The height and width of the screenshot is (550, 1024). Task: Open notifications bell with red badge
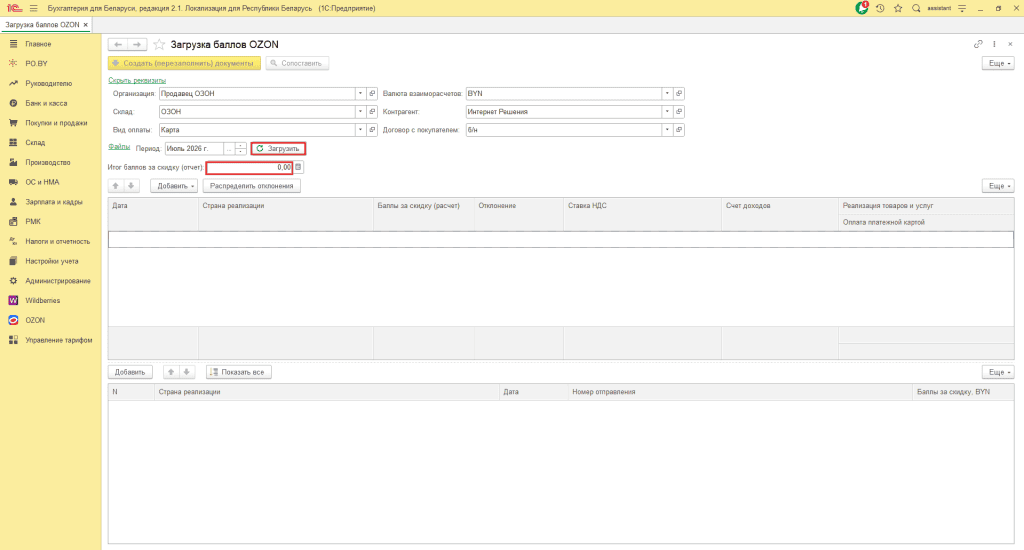tap(862, 8)
